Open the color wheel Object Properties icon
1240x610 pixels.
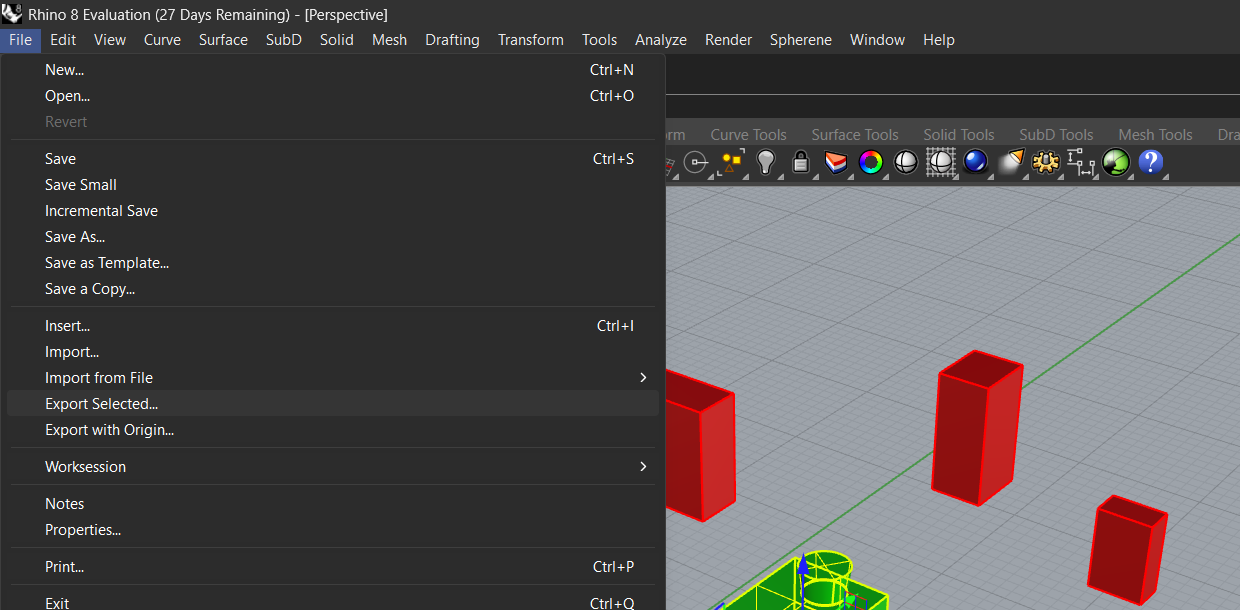[x=870, y=162]
